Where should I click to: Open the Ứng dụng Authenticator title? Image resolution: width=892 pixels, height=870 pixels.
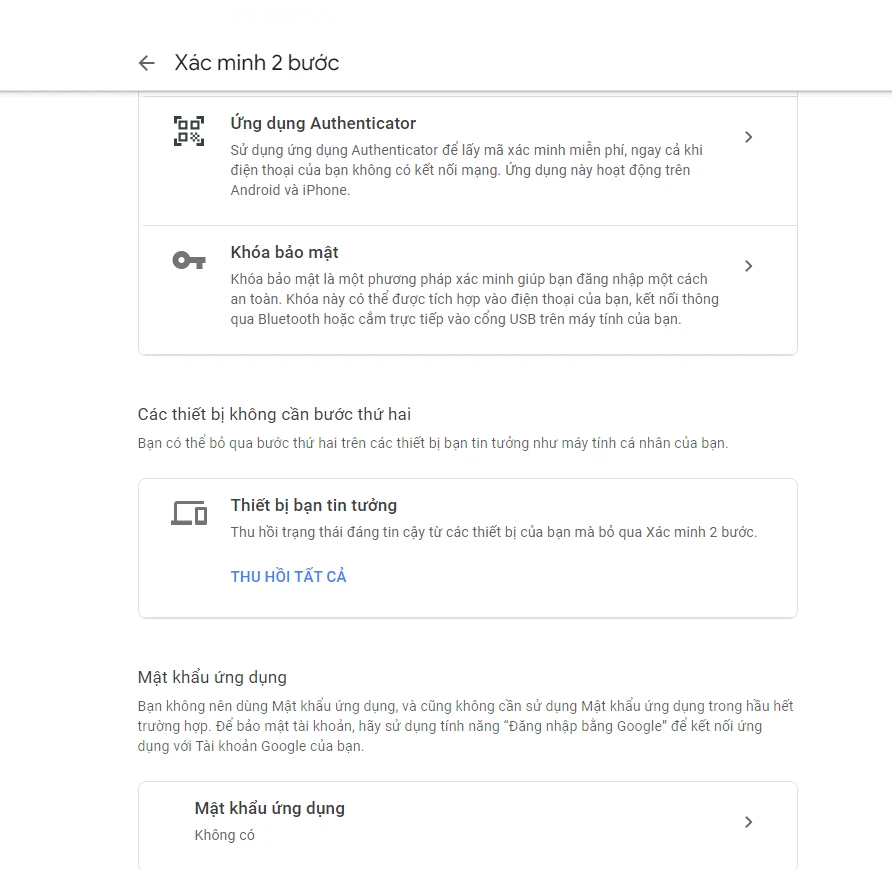pyautogui.click(x=323, y=123)
